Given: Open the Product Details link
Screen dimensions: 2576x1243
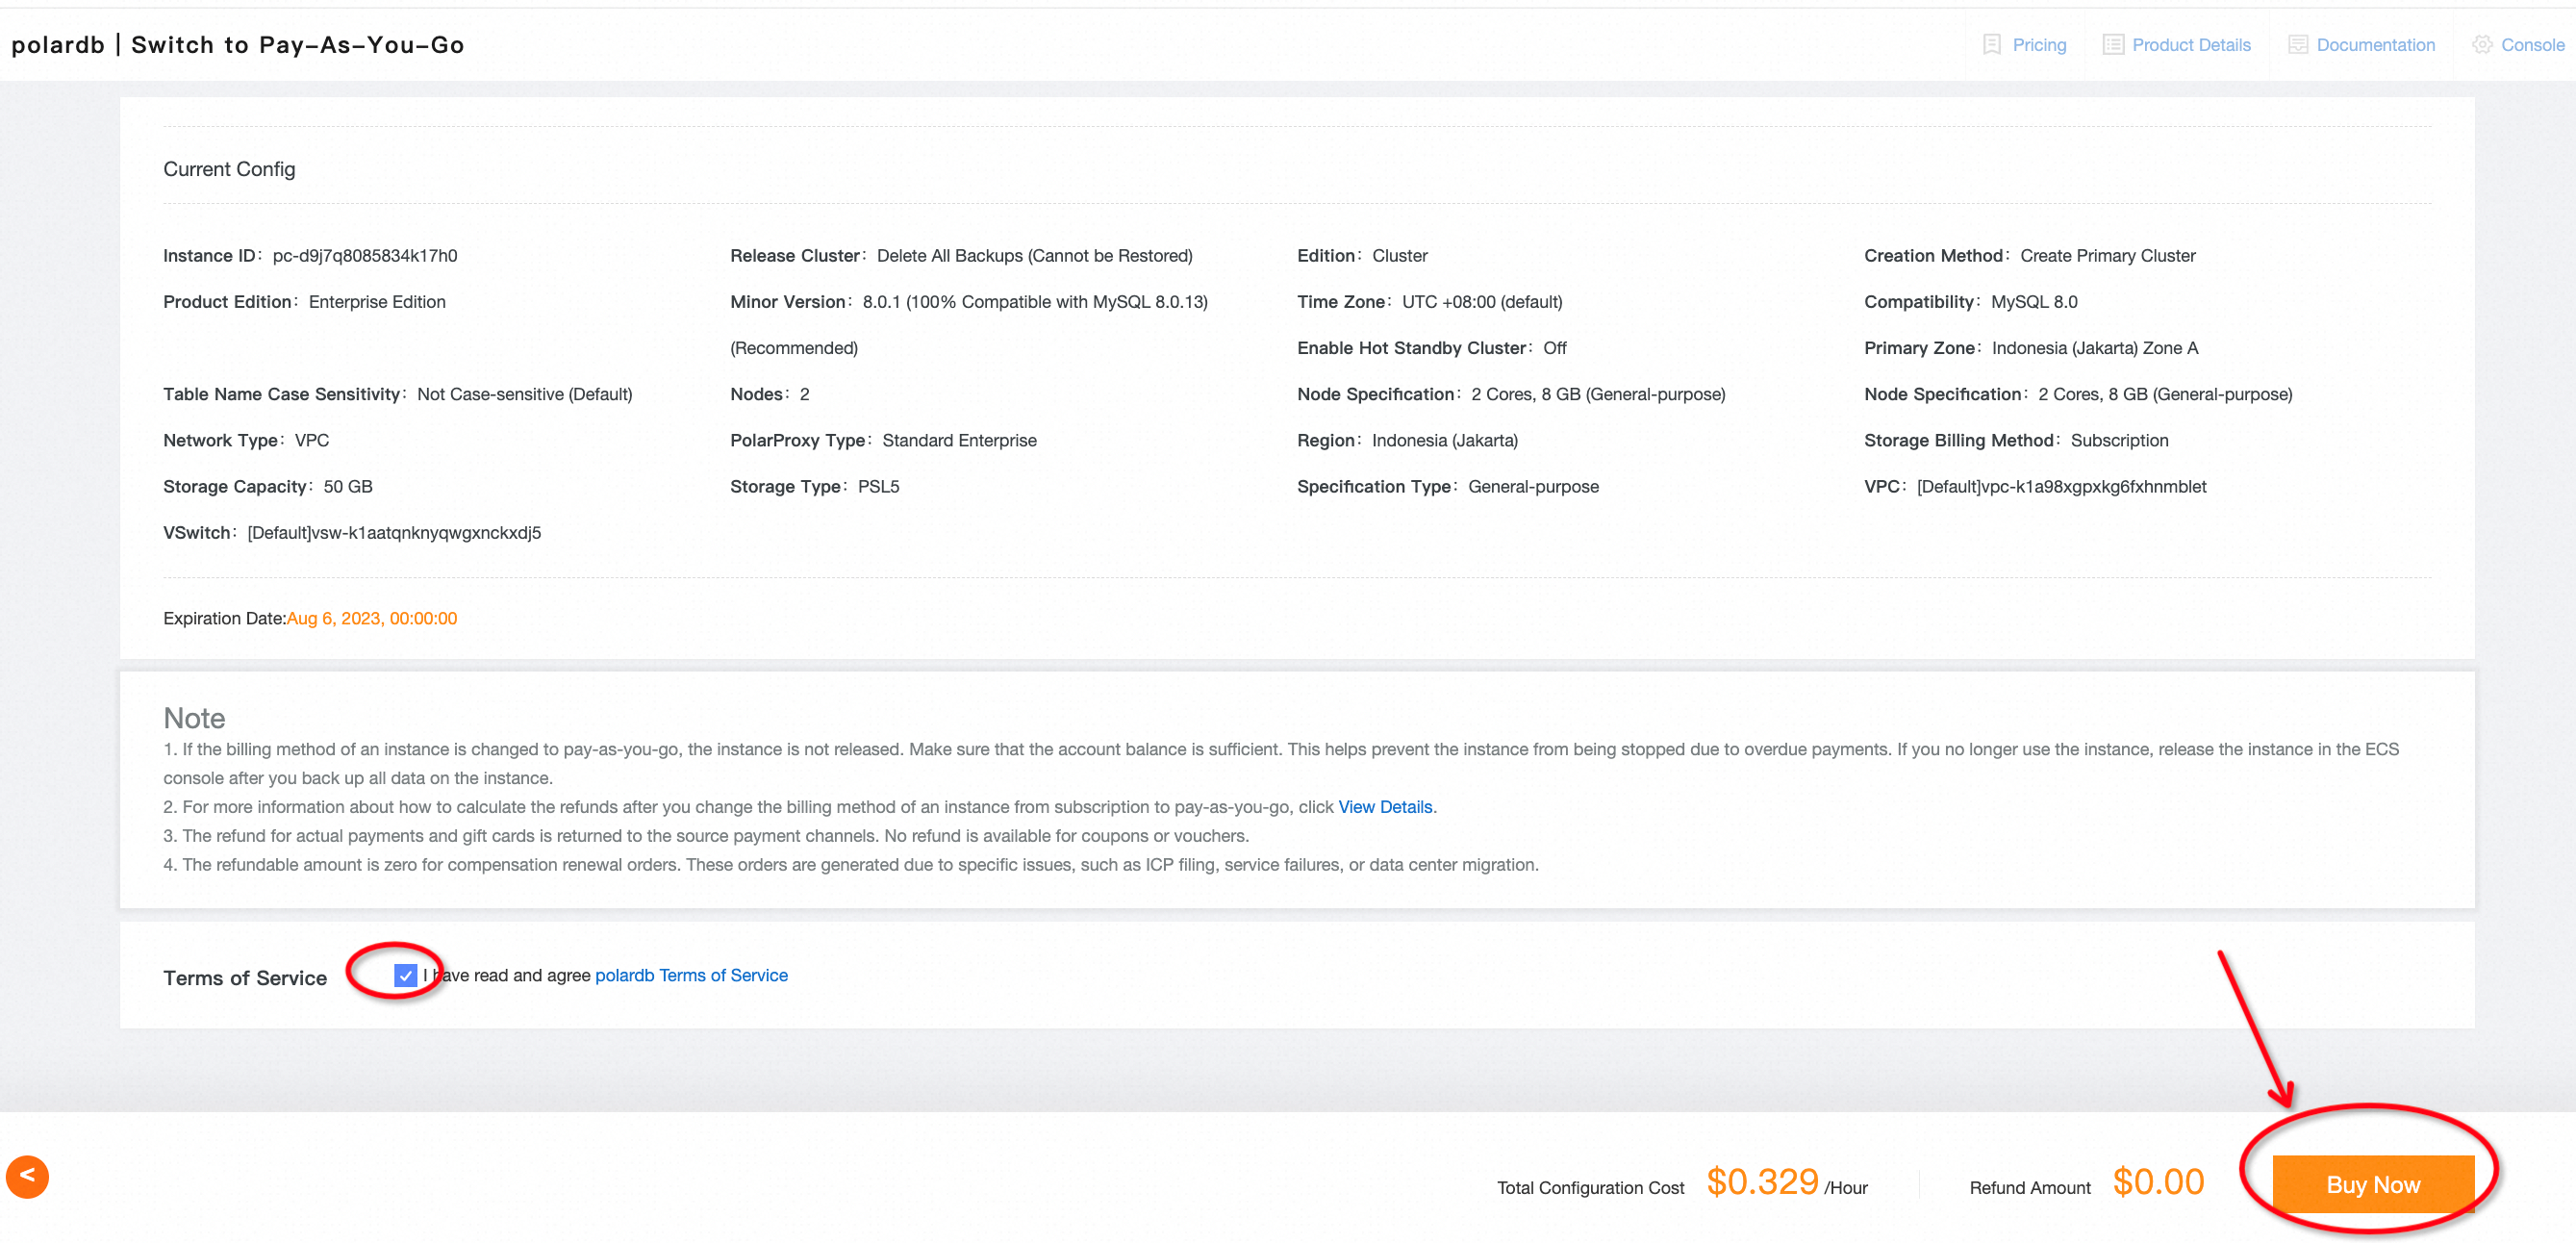Looking at the screenshot, I should pyautogui.click(x=2191, y=45).
